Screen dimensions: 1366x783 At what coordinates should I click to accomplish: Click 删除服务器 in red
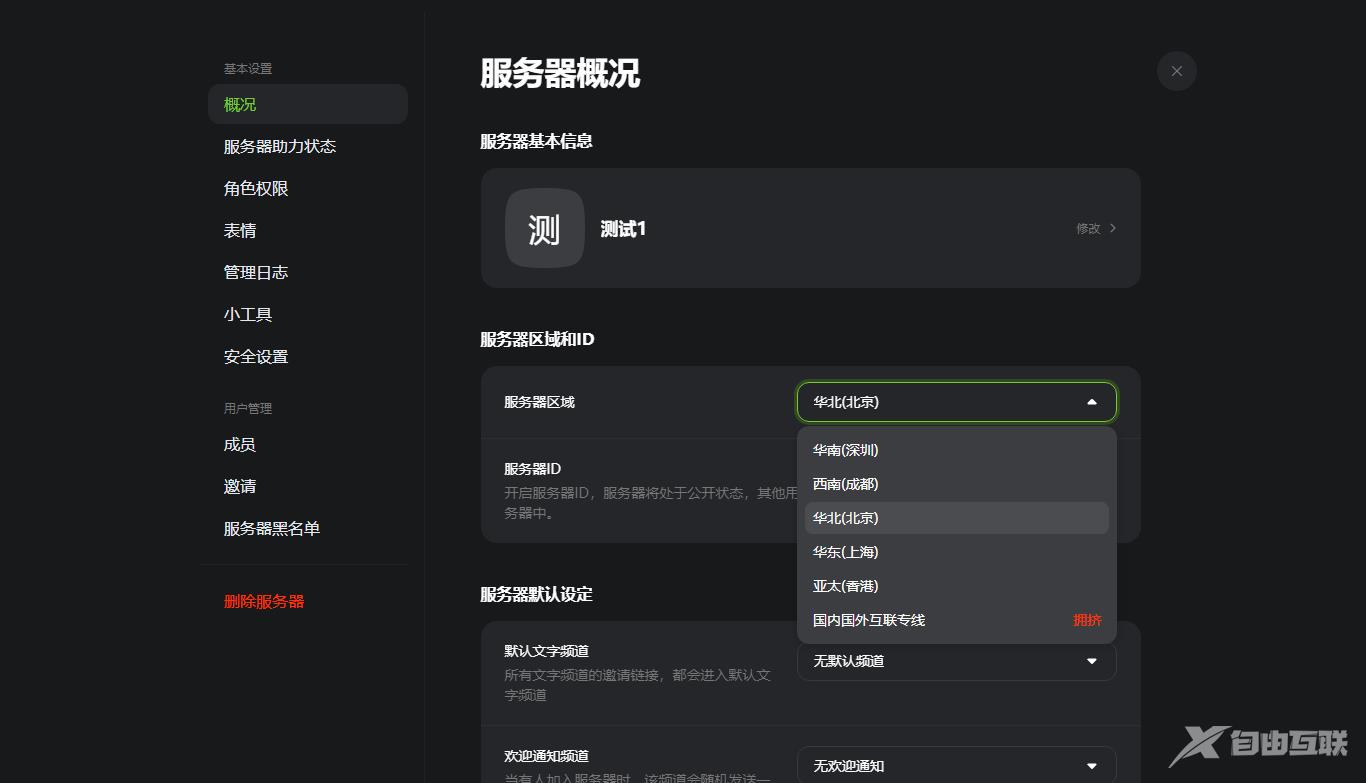pos(264,601)
